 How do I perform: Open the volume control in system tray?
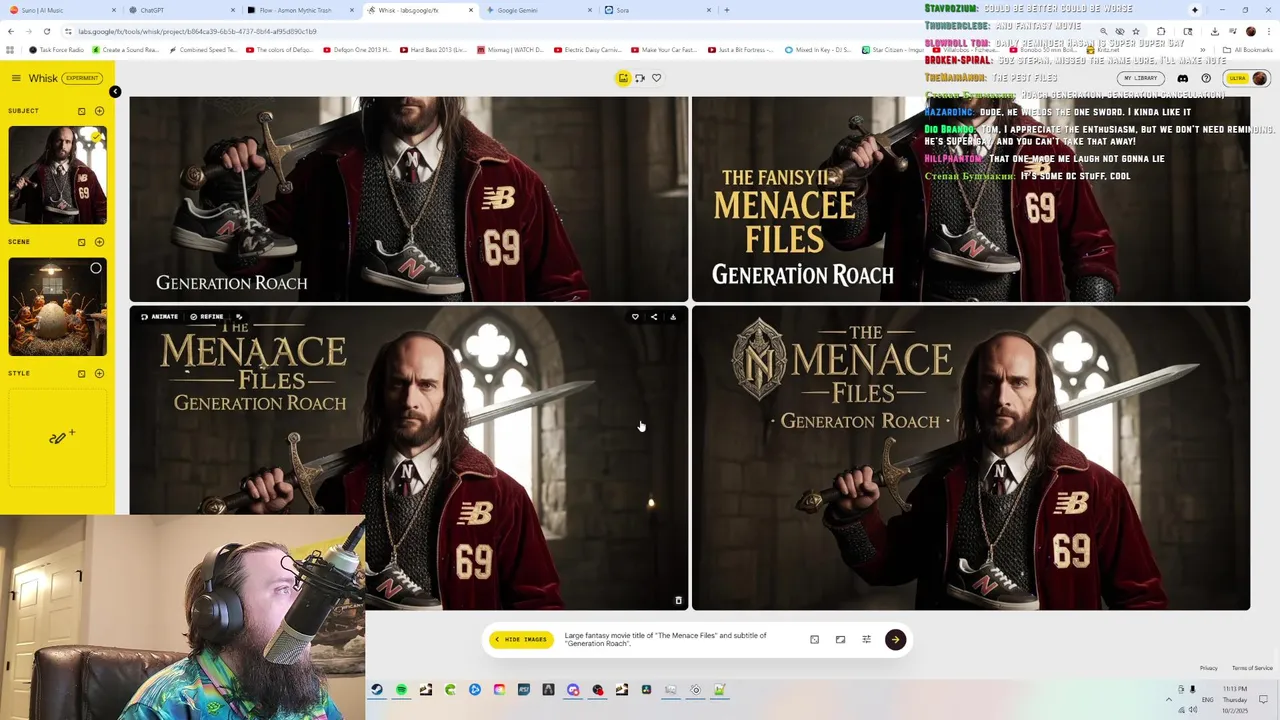tap(1193, 710)
